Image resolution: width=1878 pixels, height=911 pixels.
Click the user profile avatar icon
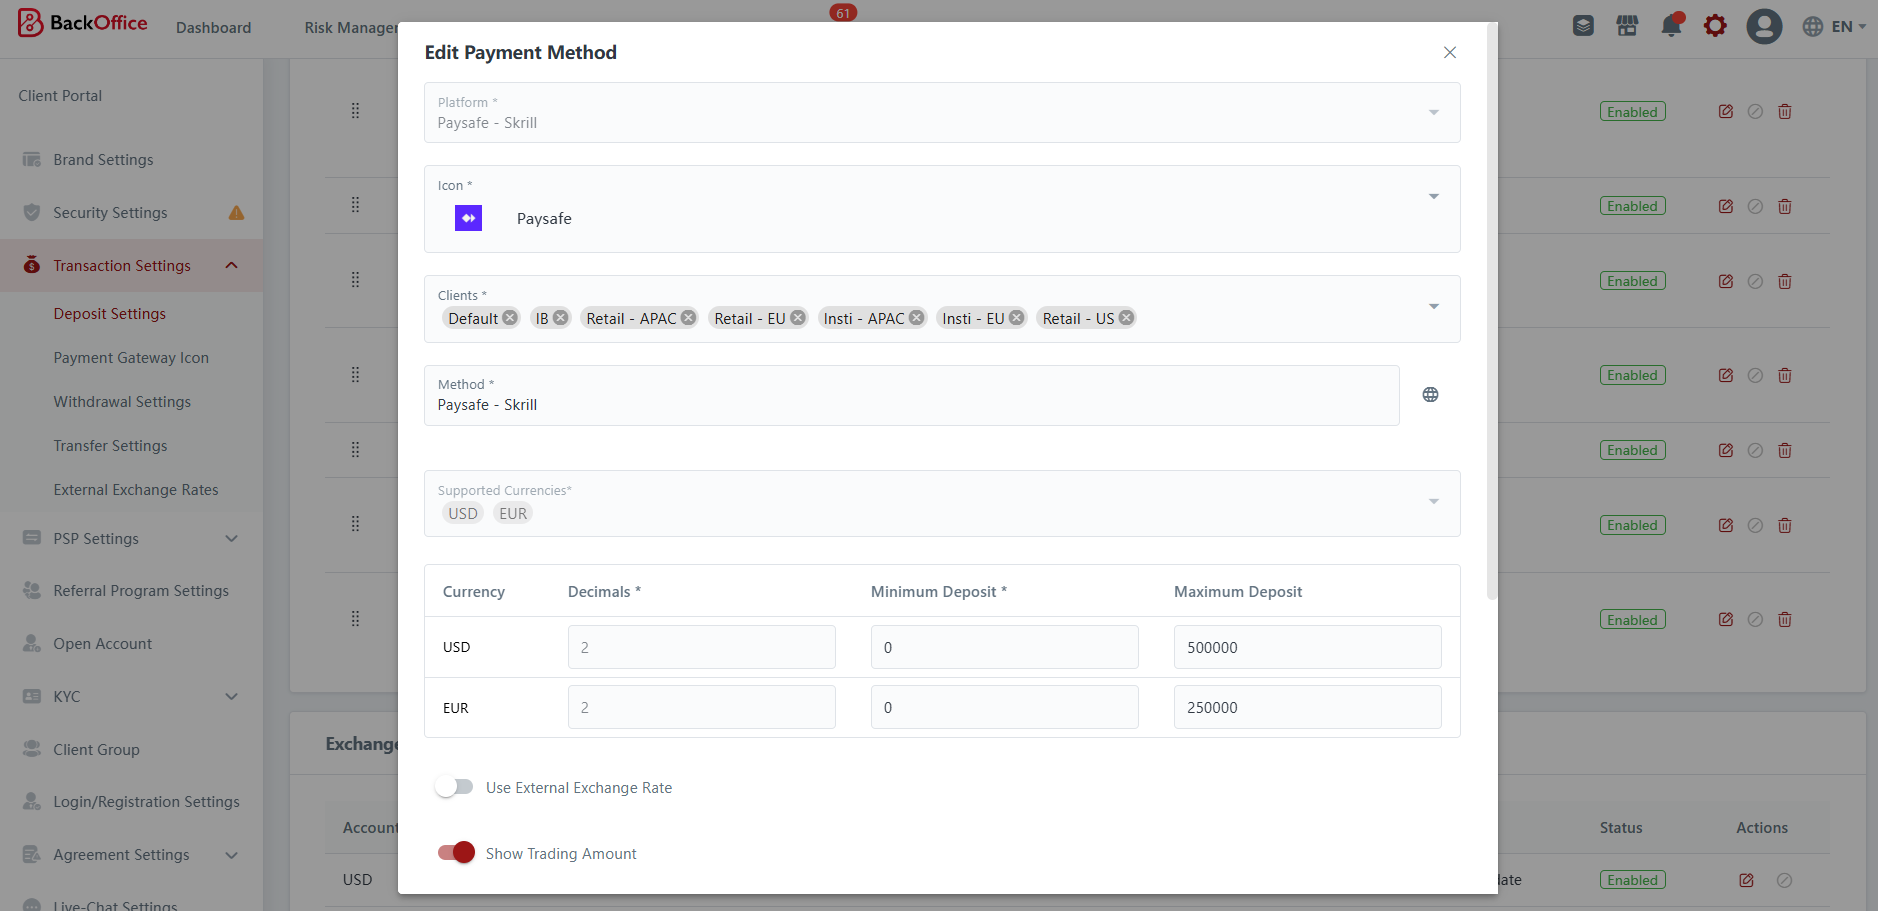click(1764, 26)
